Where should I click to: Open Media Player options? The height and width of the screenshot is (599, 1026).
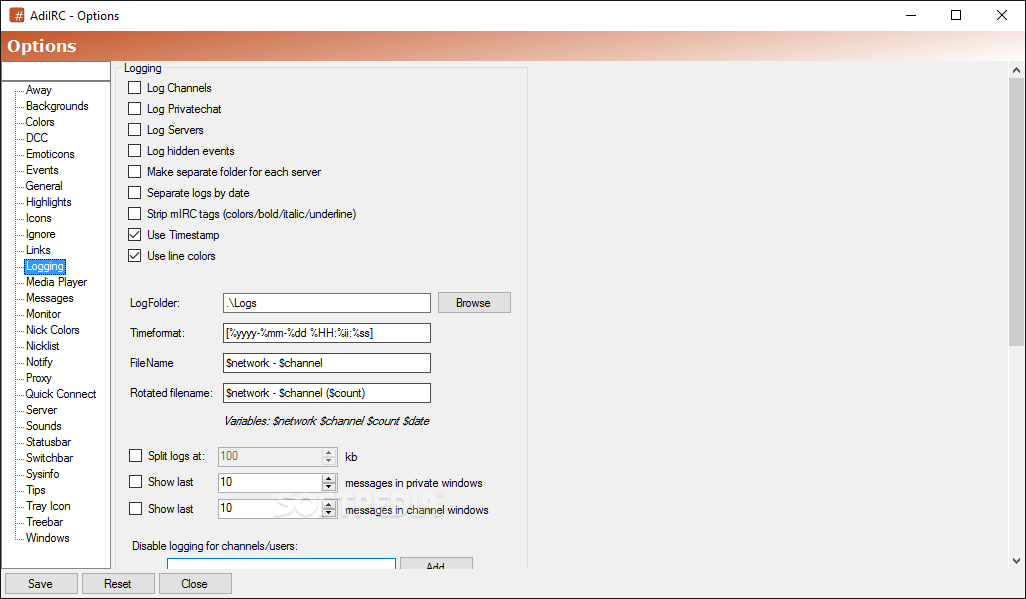coord(56,282)
